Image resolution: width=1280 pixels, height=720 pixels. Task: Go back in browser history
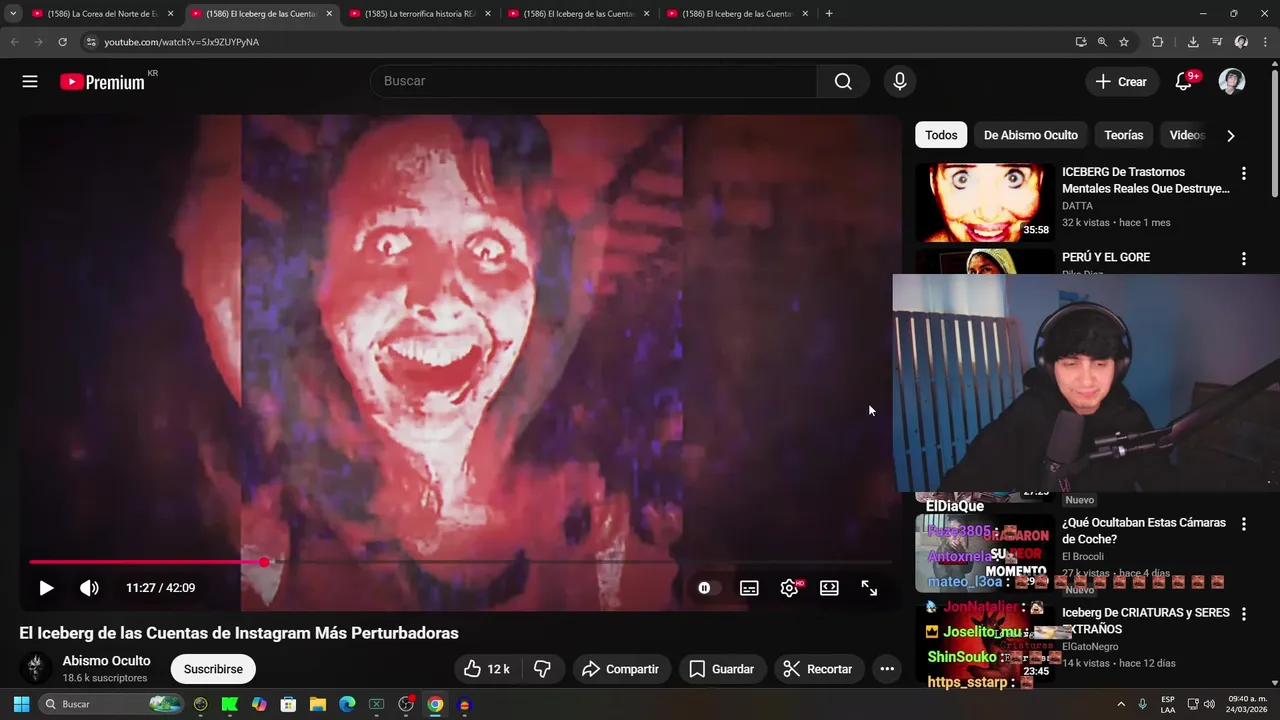point(14,42)
